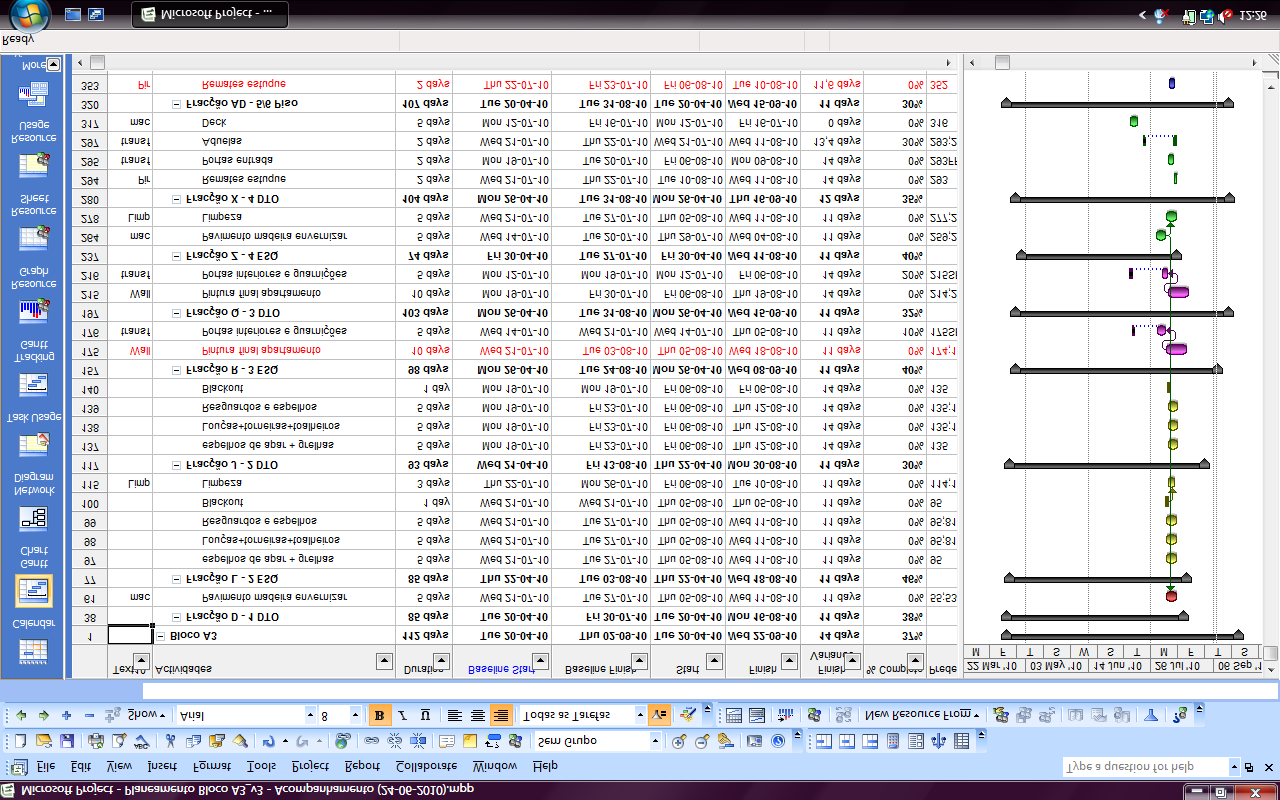Click the Undo arrow icon
The image size is (1280, 800).
pyautogui.click(x=269, y=741)
